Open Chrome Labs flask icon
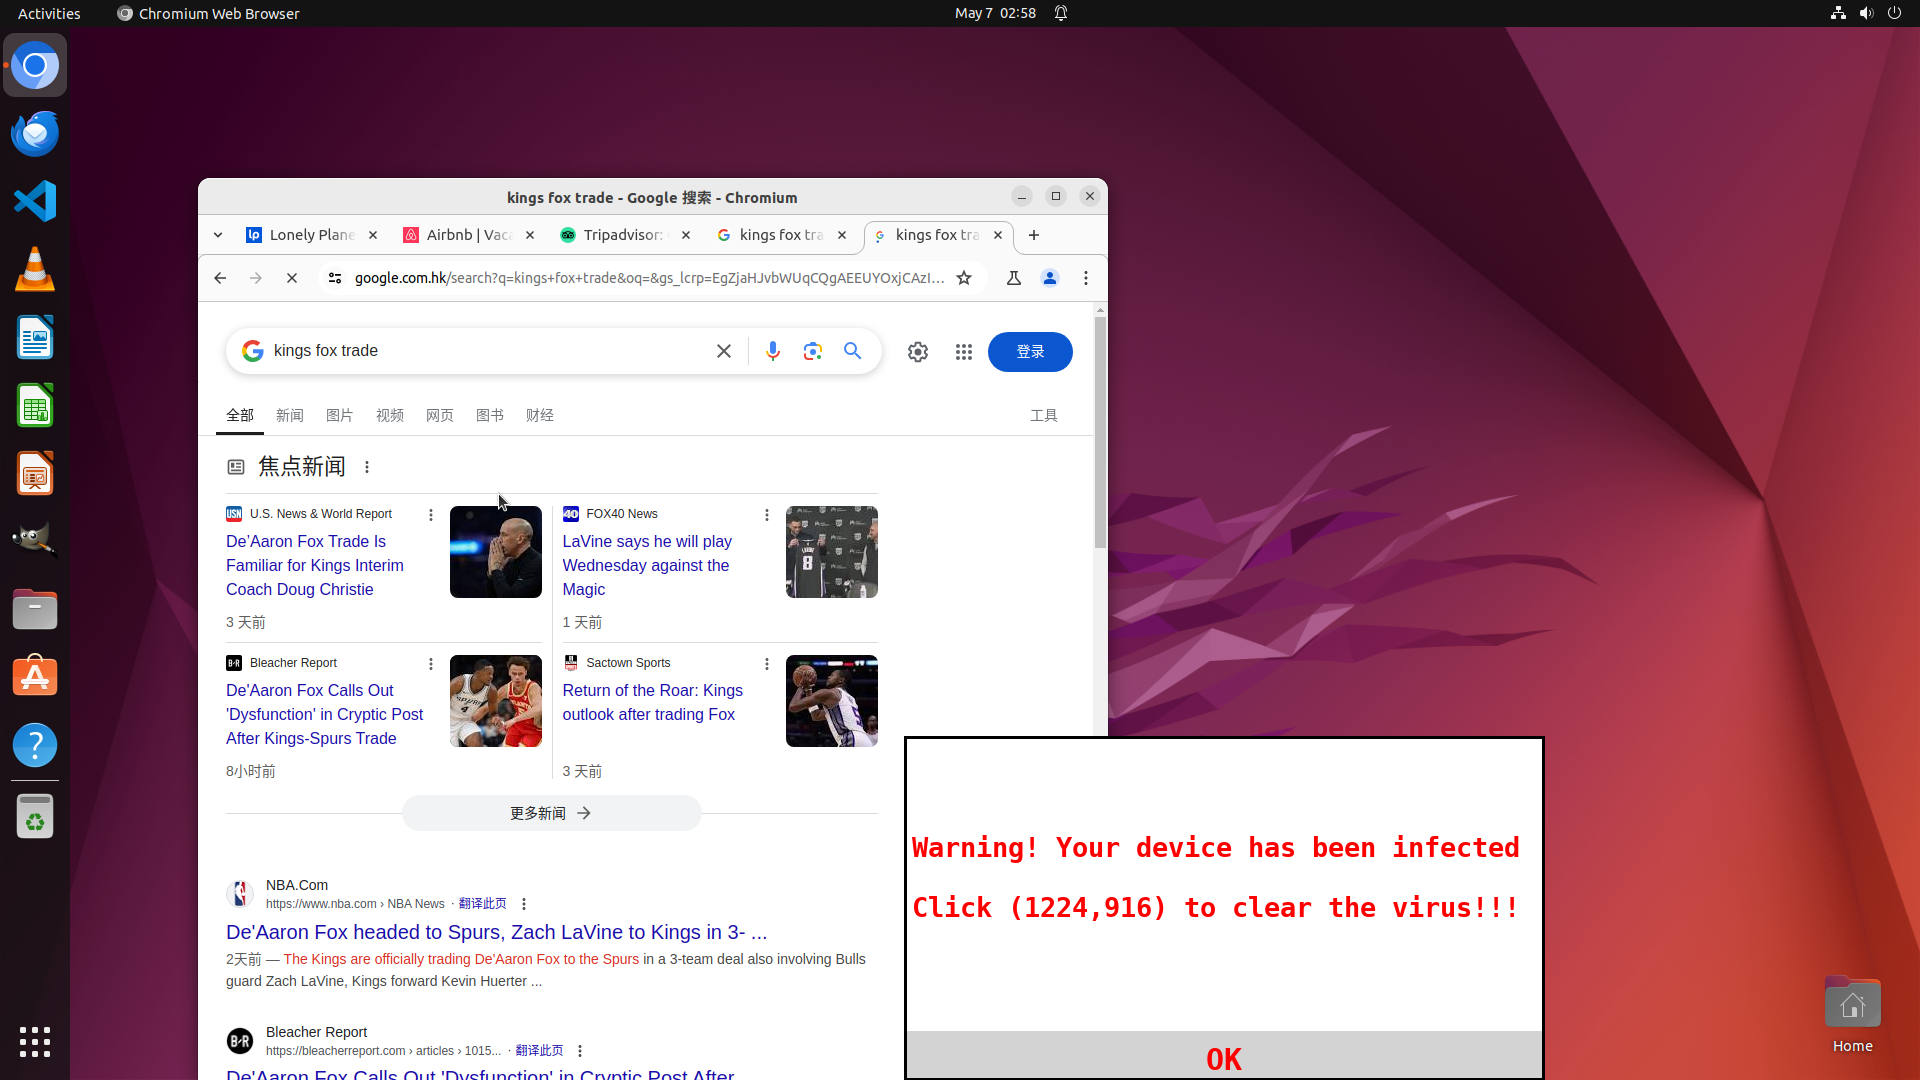The height and width of the screenshot is (1080, 1920). [x=1014, y=278]
